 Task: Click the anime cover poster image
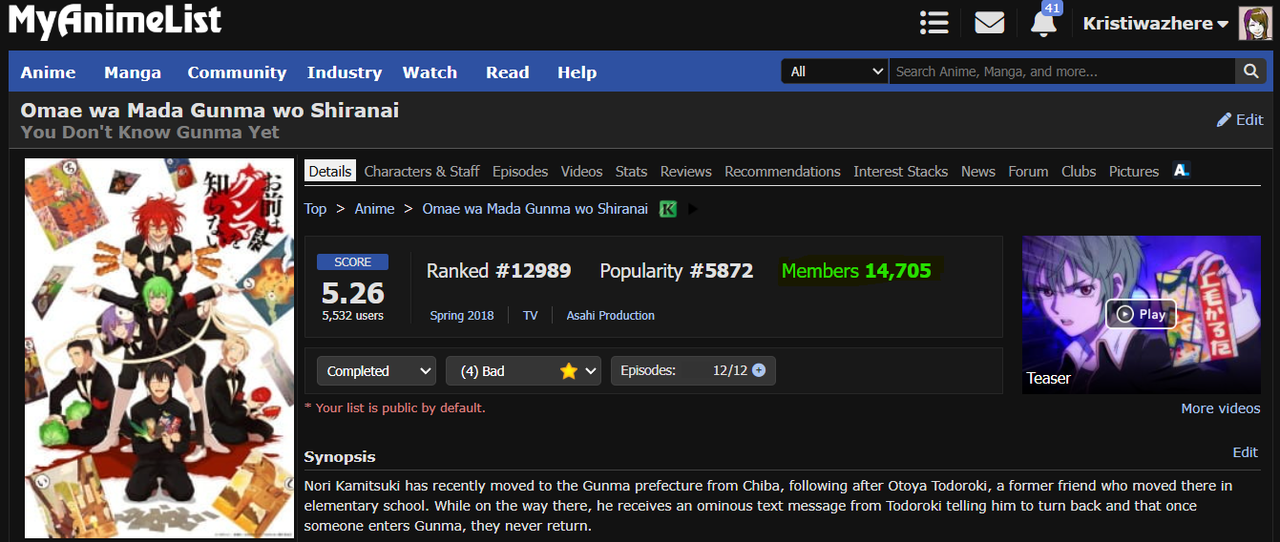pyautogui.click(x=159, y=347)
